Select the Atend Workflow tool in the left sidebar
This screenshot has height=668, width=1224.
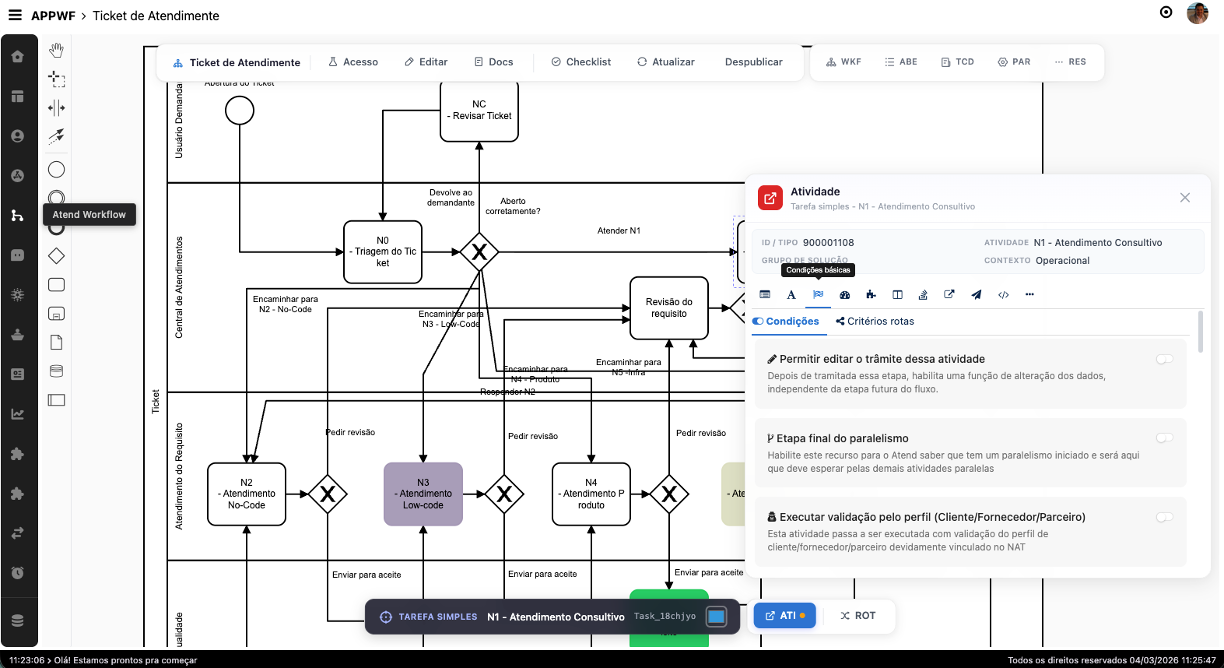click(18, 214)
